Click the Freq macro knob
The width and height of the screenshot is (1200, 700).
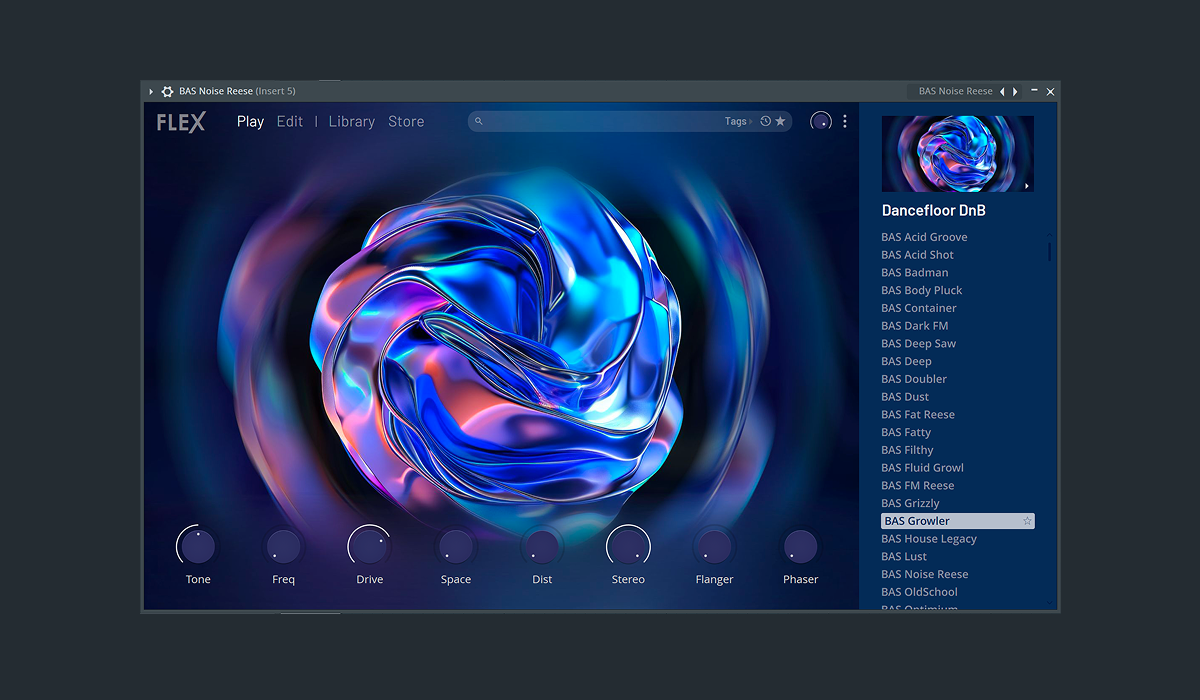click(284, 547)
